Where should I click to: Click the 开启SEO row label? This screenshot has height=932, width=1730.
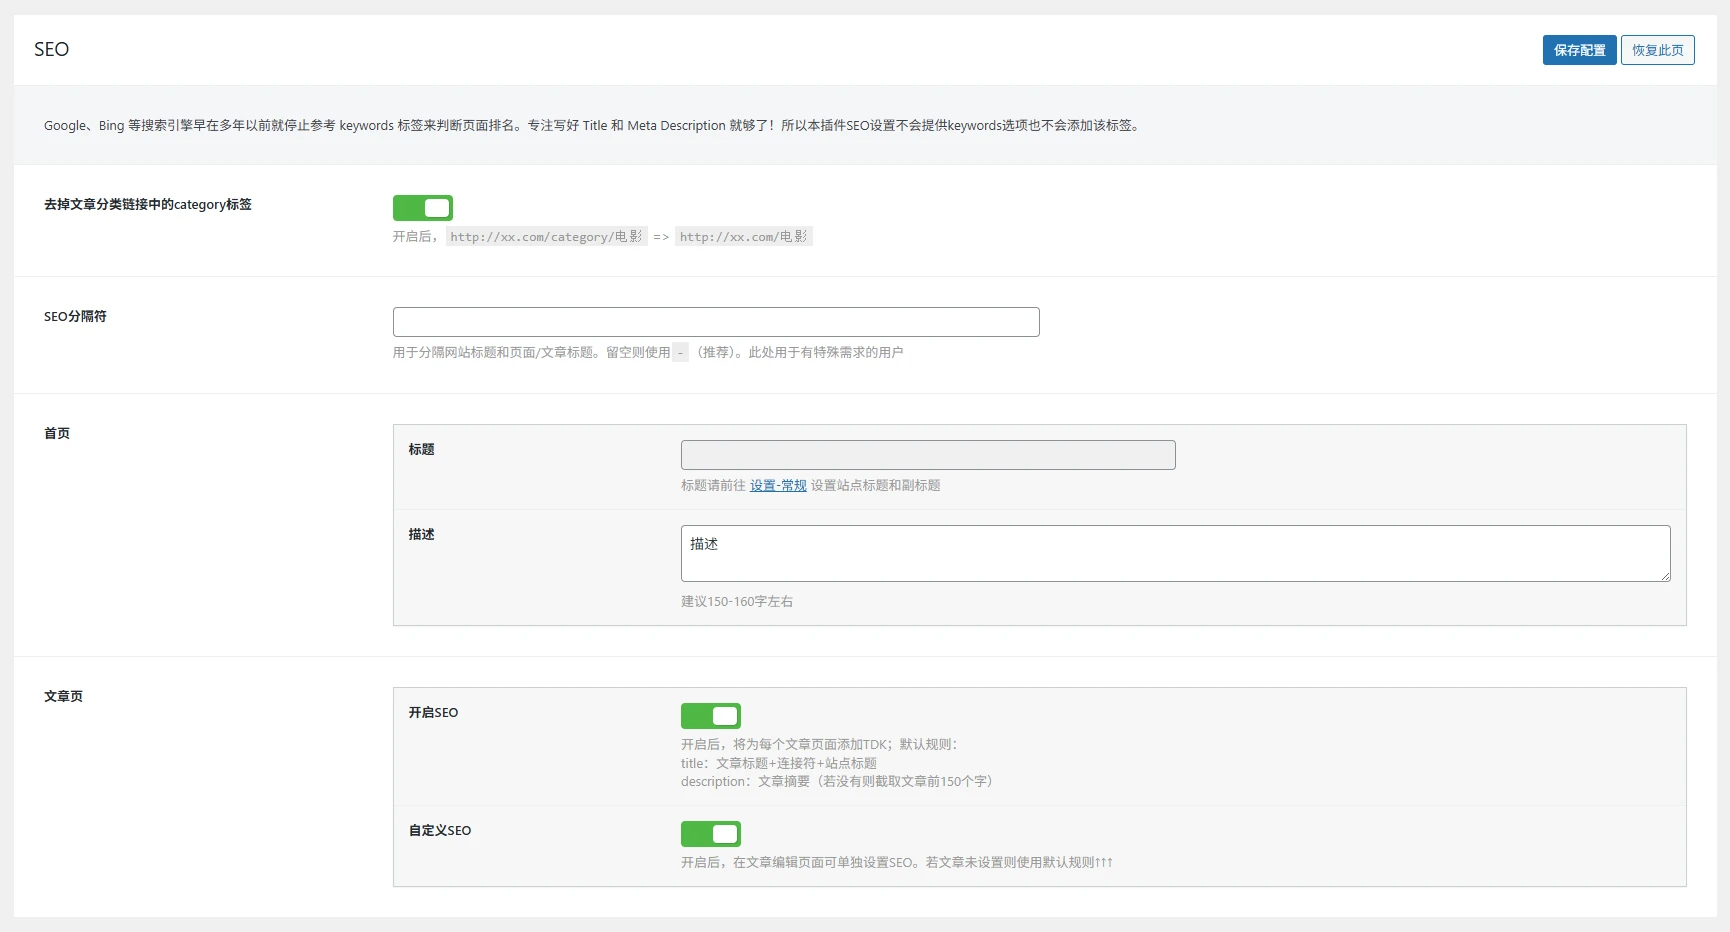coord(433,712)
